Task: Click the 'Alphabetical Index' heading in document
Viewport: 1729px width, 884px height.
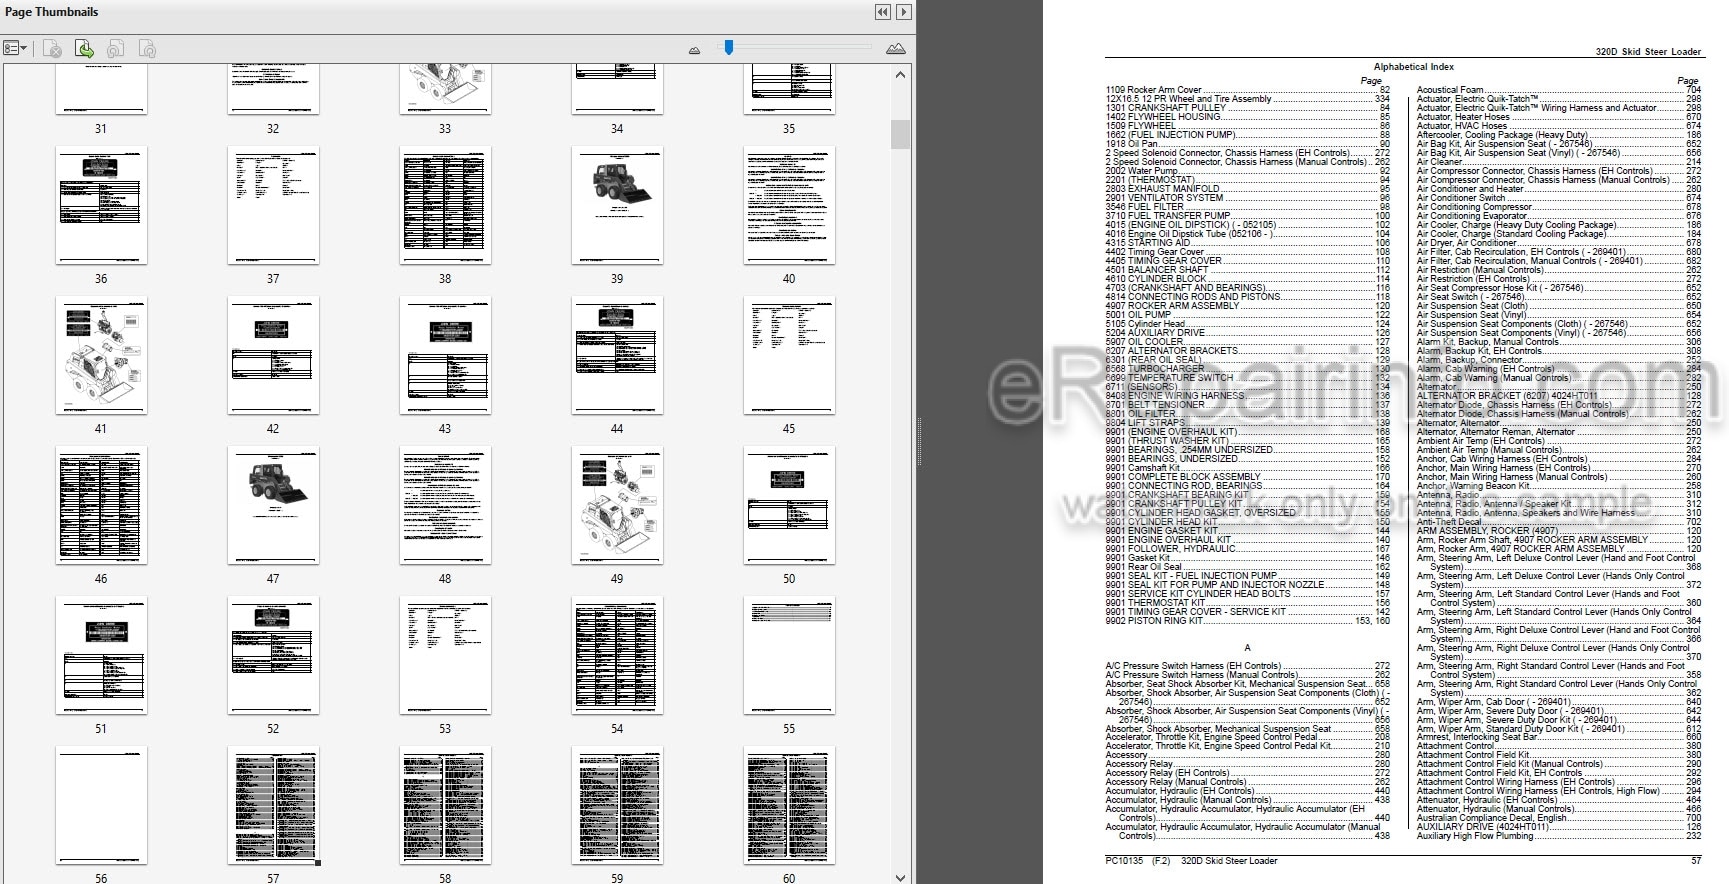Action: click(x=1414, y=67)
